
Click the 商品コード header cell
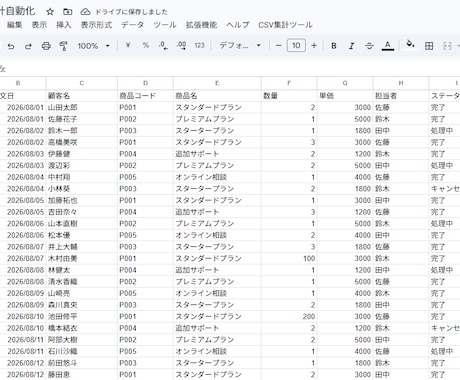145,96
